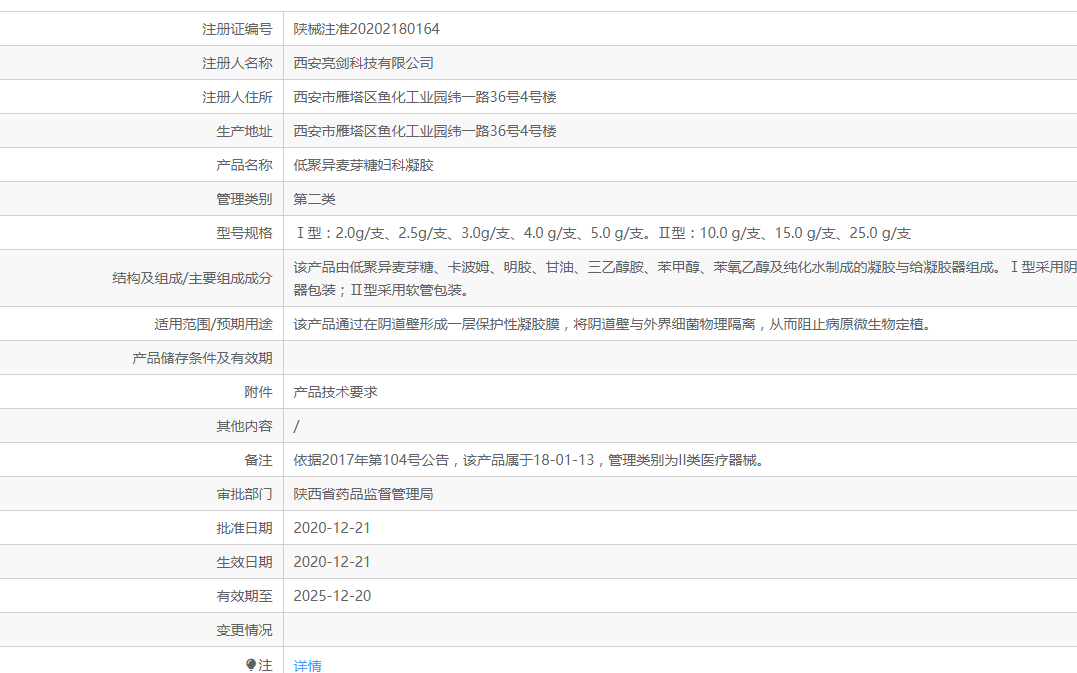Click the 有效期至 label
The height and width of the screenshot is (673, 1077).
244,596
